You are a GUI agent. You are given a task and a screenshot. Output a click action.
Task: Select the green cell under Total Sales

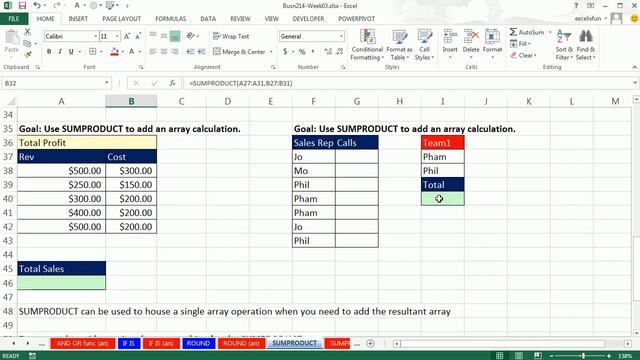pos(62,283)
